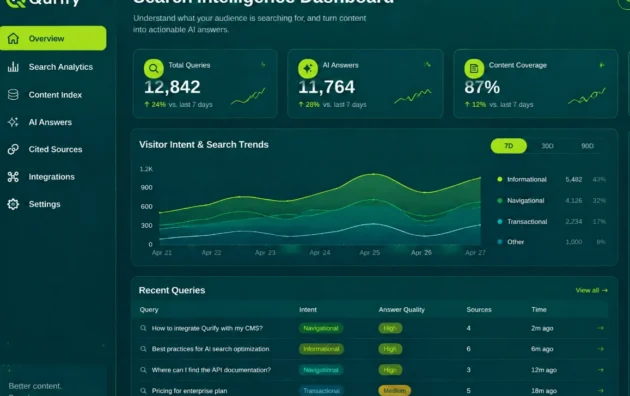Click search icon beside 'How to integrate Qurify' query
Screen dimensions: 630x396
[x=143, y=328]
